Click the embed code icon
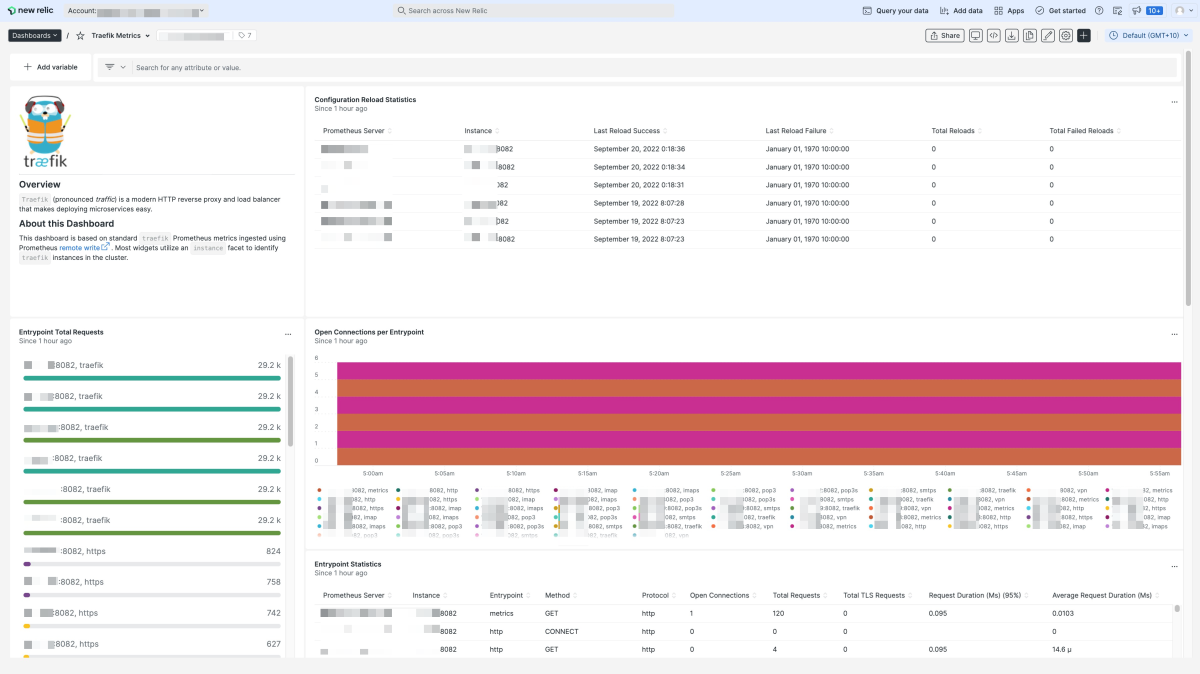This screenshot has height=674, width=1200. point(993,35)
